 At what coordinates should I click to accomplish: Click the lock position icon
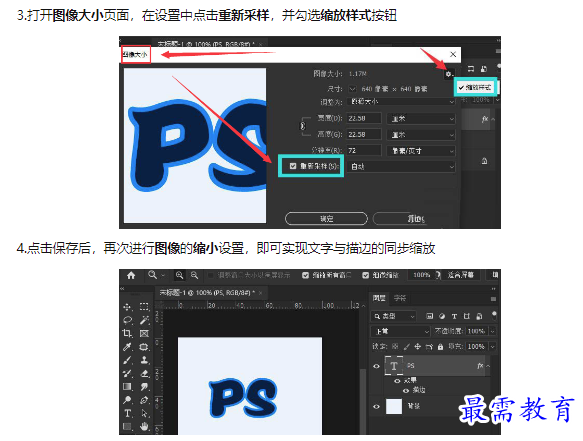click(x=418, y=347)
